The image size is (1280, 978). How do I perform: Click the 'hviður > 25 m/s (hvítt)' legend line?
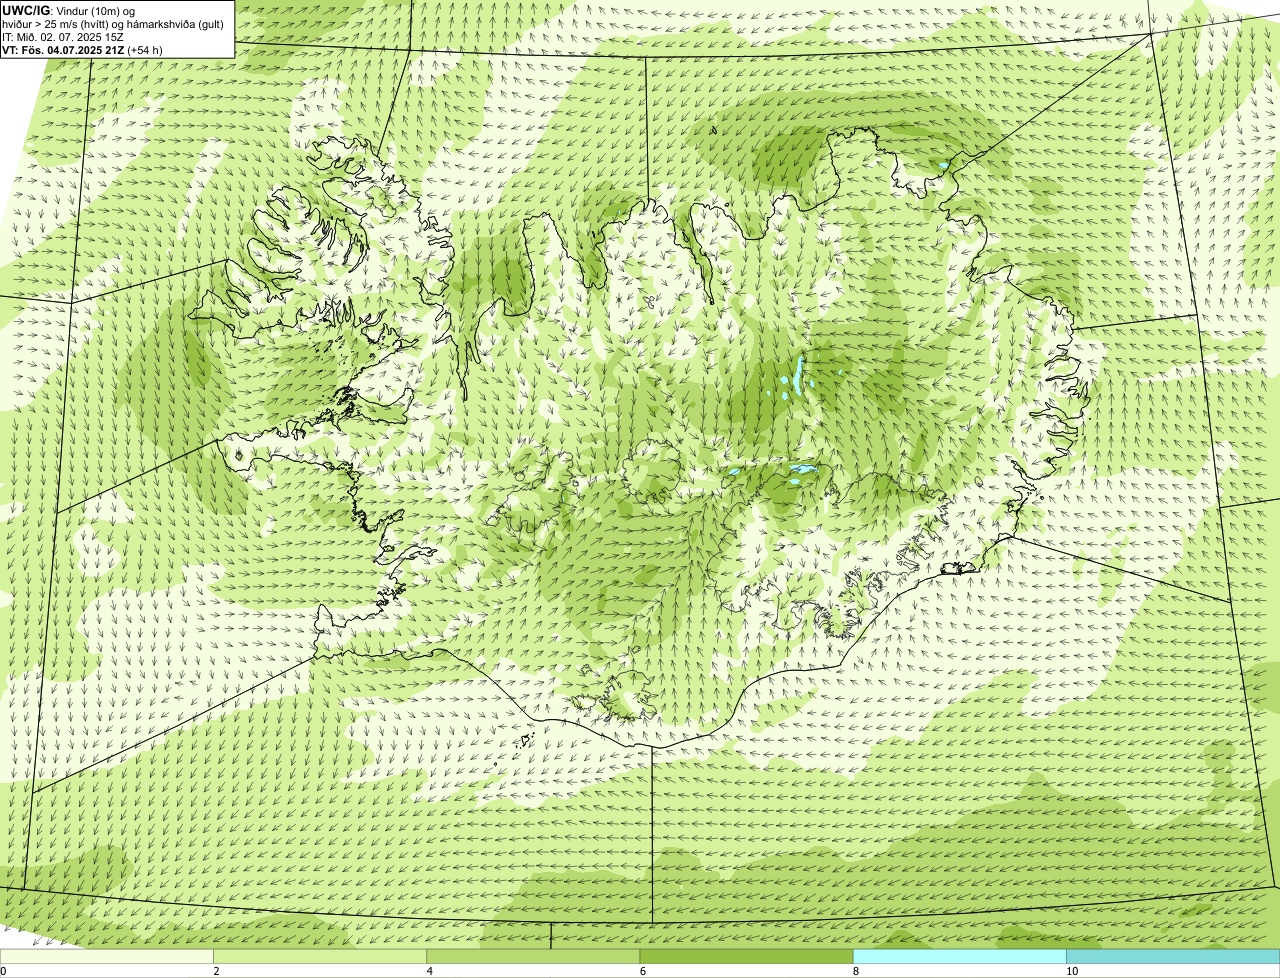(113, 24)
